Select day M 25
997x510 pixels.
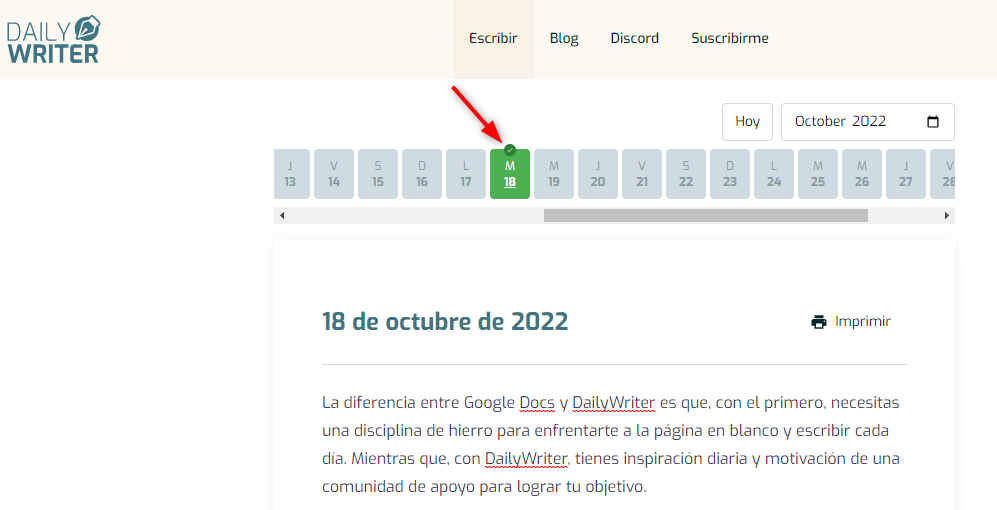pyautogui.click(x=818, y=174)
